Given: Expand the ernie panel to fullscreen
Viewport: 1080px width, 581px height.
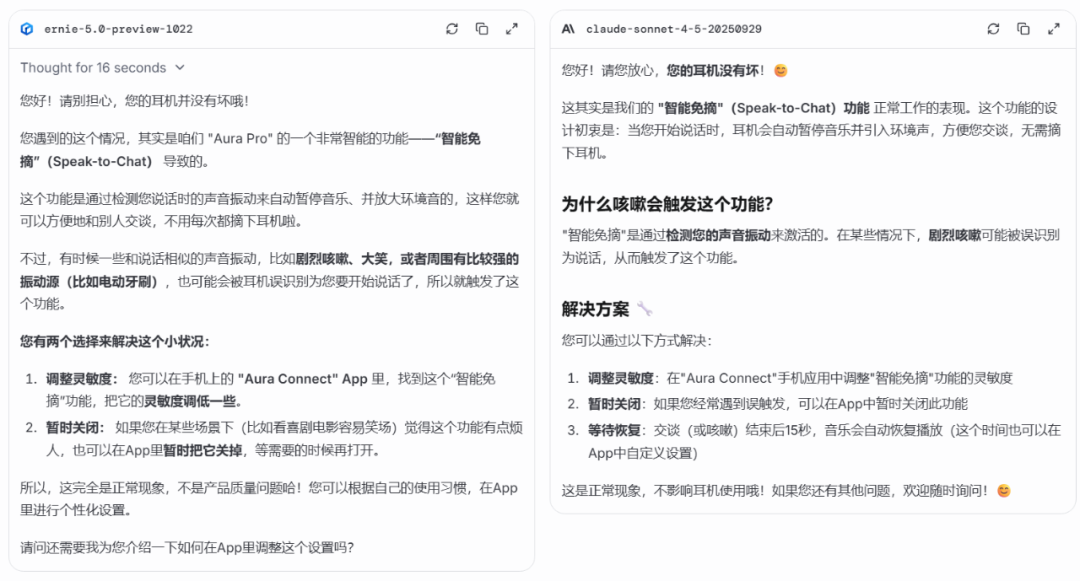Looking at the screenshot, I should tap(512, 29).
